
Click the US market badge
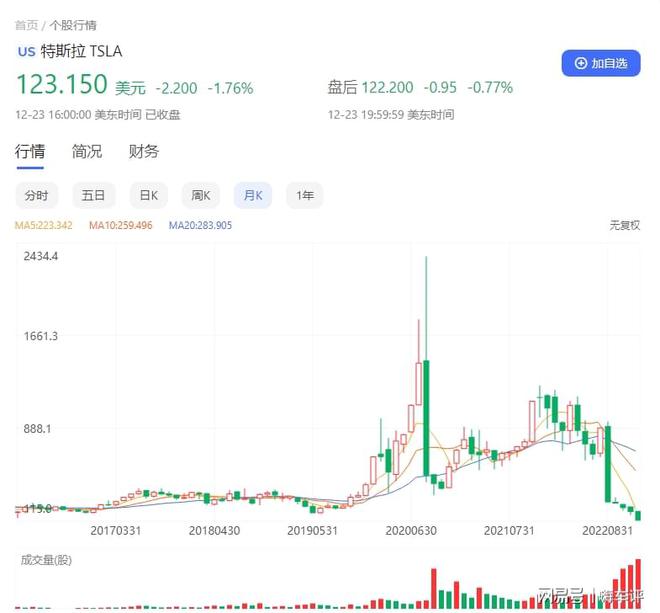pyautogui.click(x=26, y=52)
